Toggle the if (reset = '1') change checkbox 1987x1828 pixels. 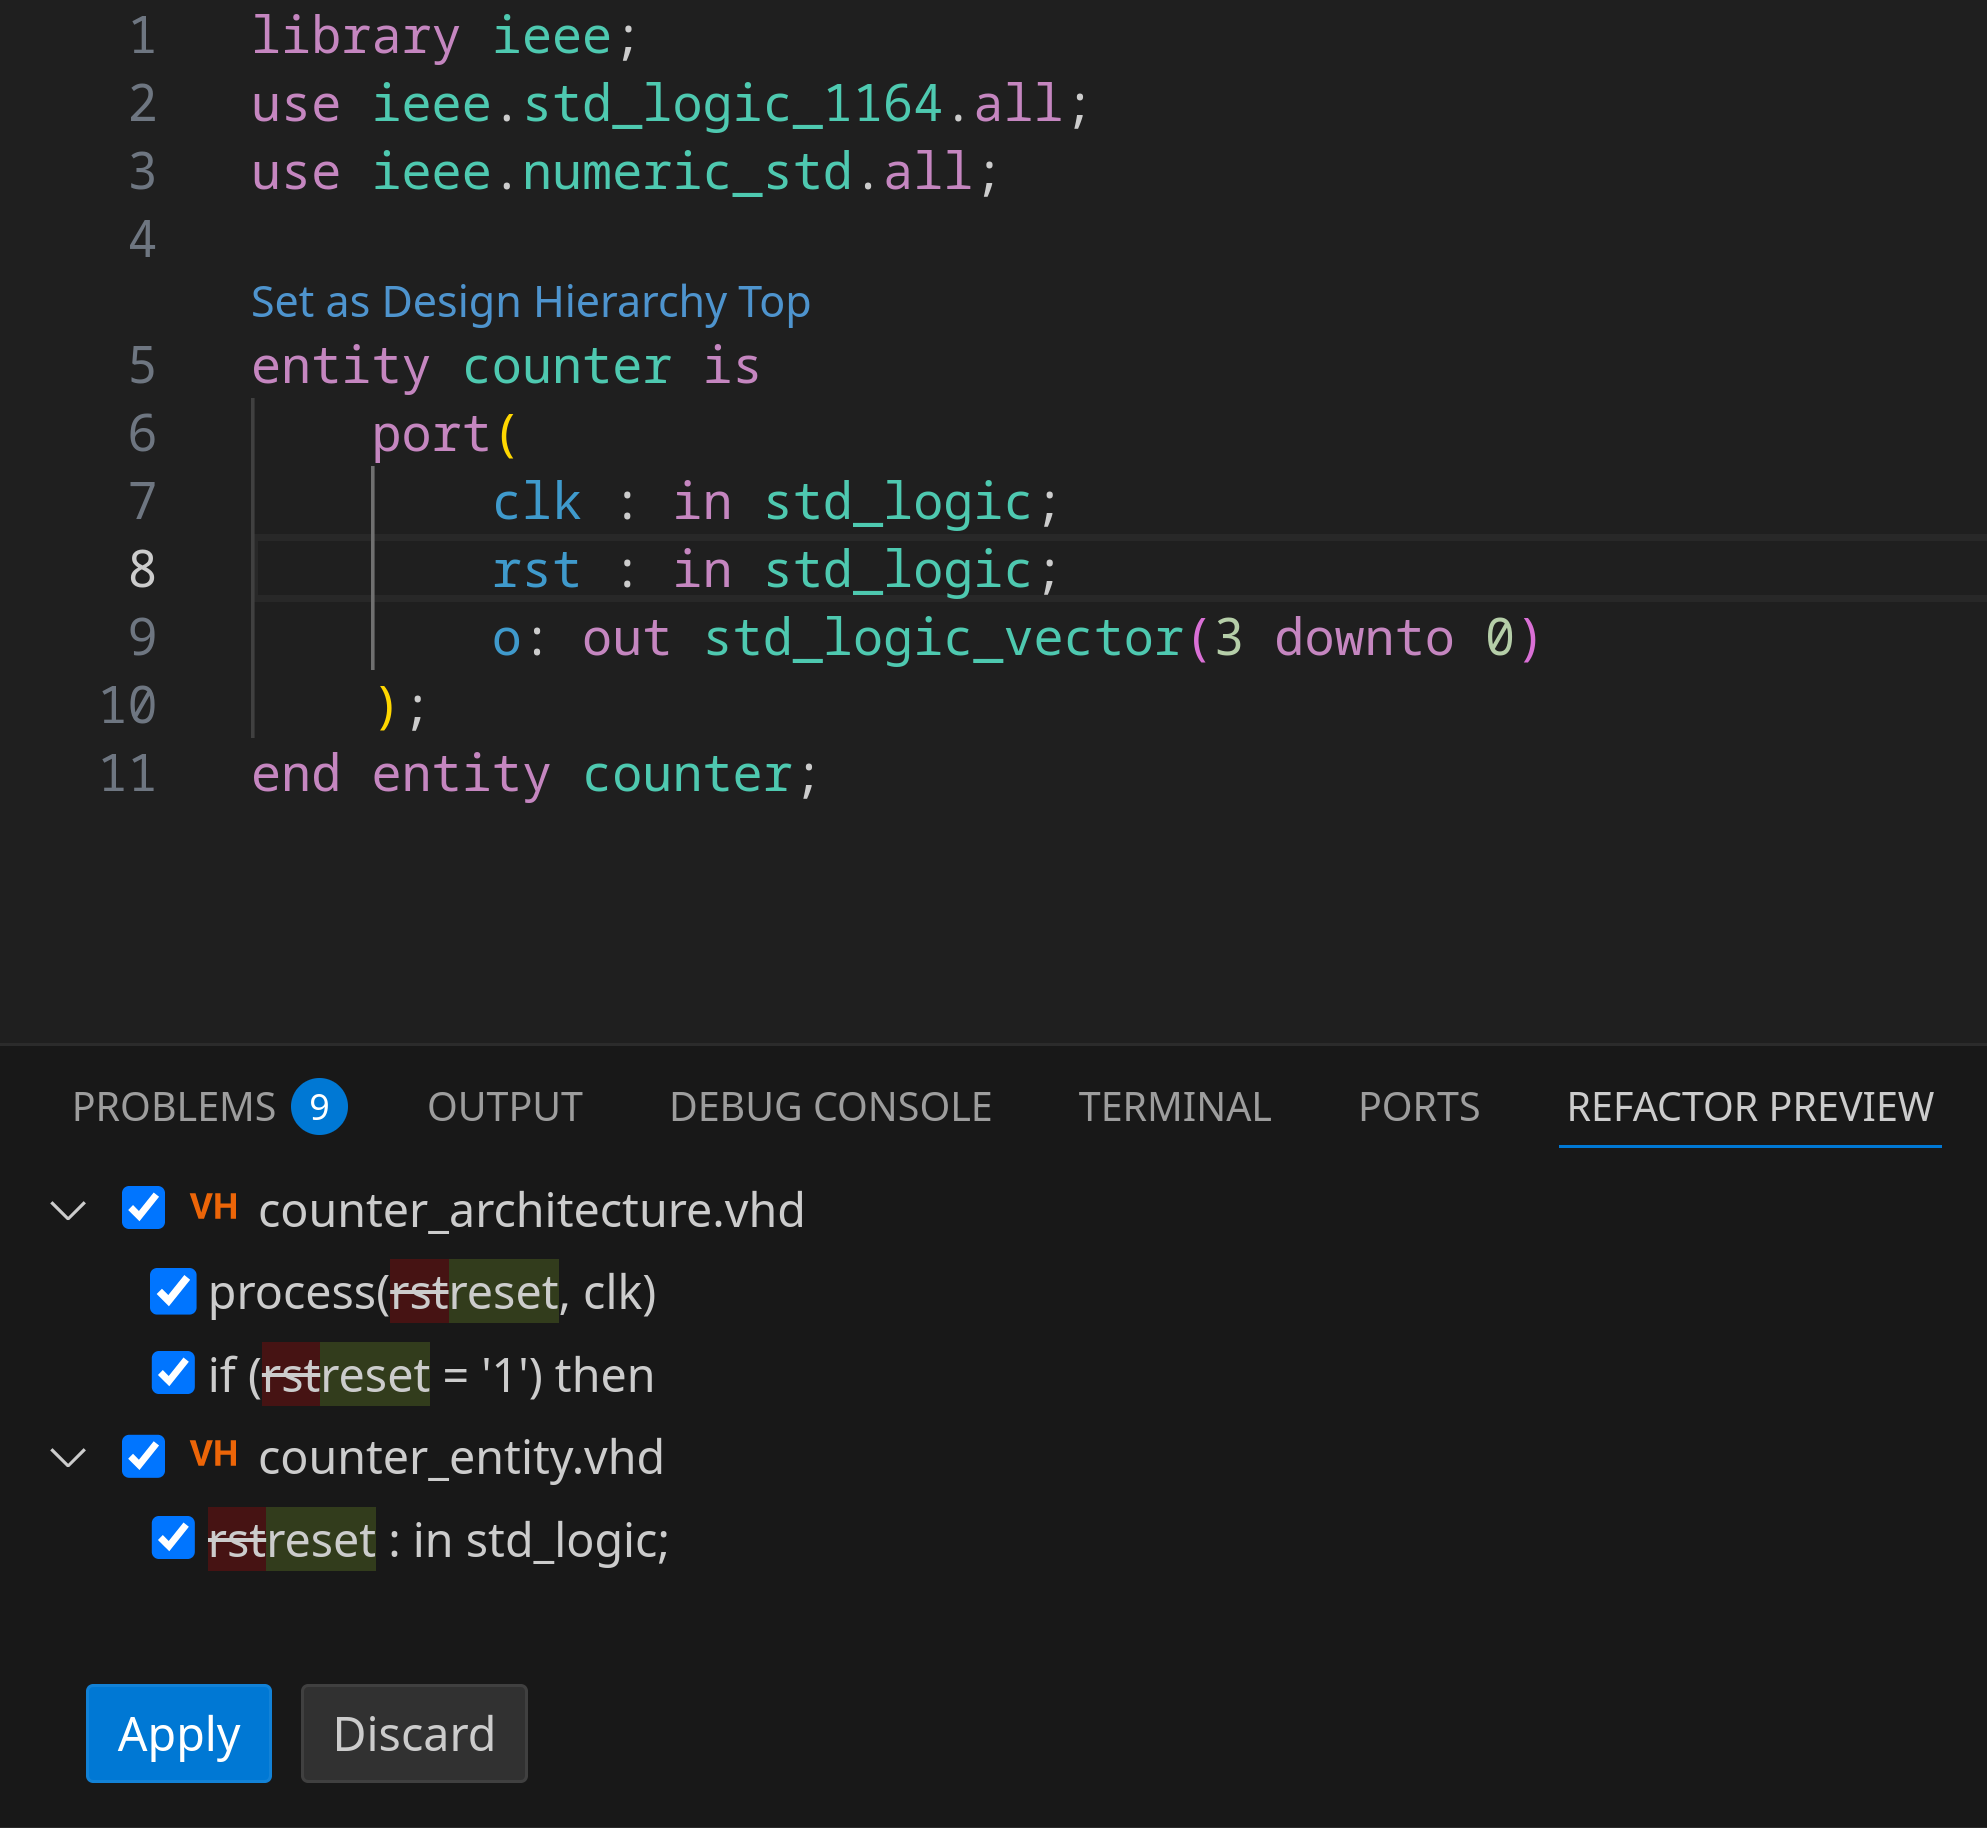pyautogui.click(x=173, y=1374)
